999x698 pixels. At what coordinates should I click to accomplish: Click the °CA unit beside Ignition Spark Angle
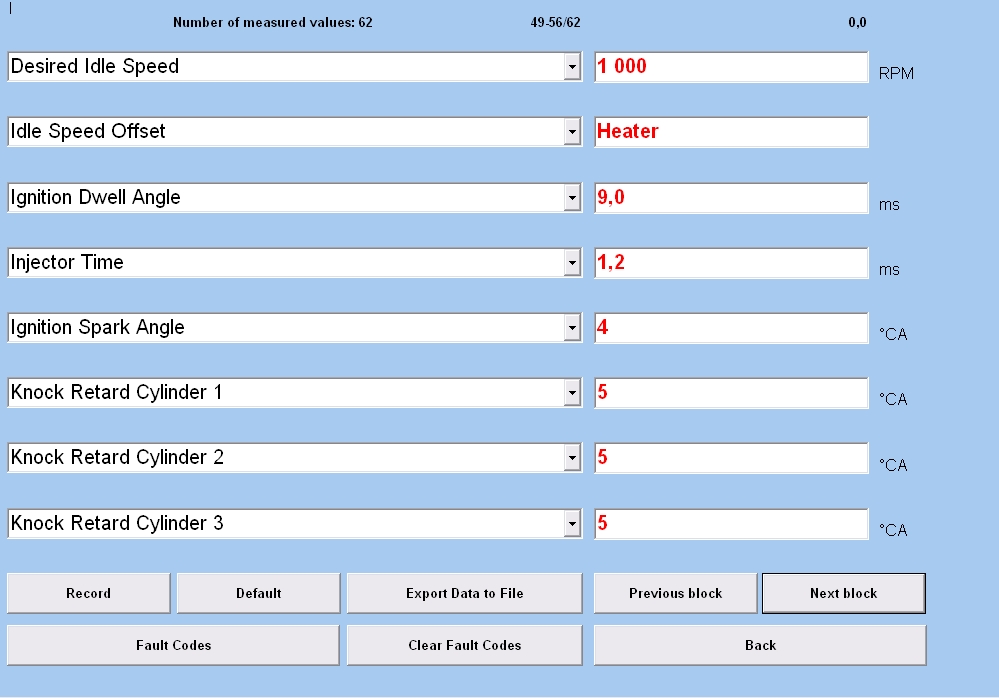tap(893, 334)
